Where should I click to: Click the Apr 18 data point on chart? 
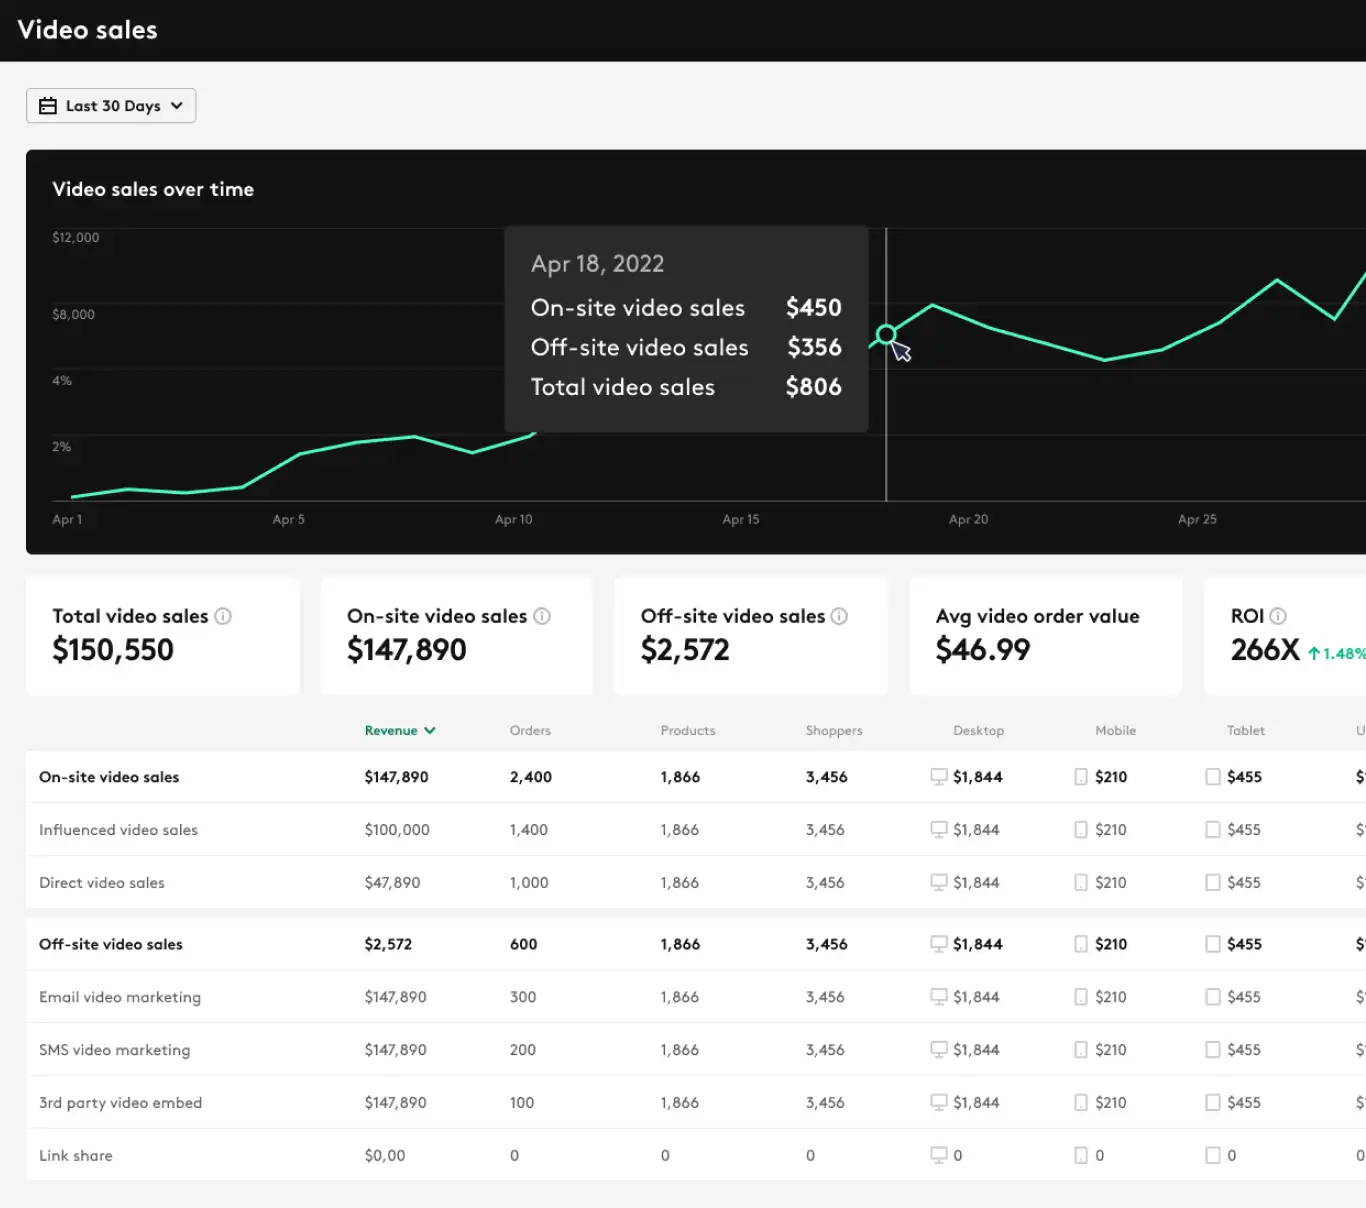tap(886, 334)
